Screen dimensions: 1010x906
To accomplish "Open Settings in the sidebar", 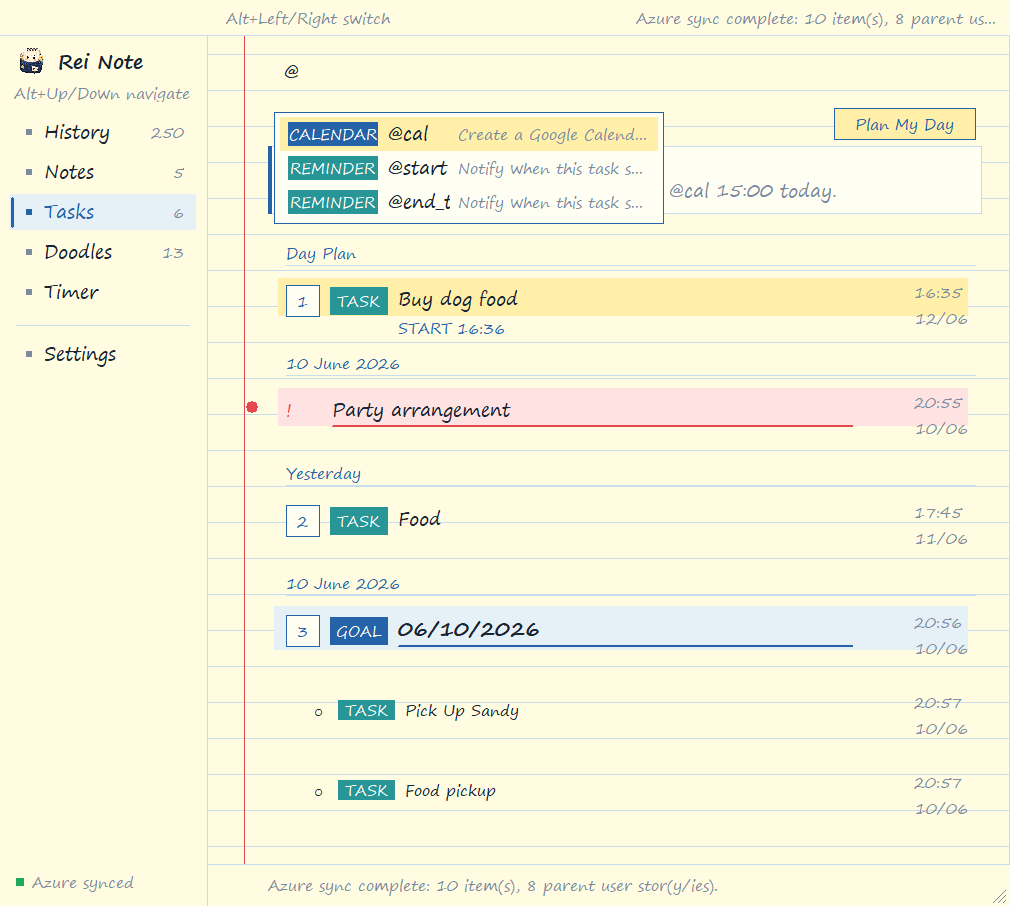I will tap(104, 354).
